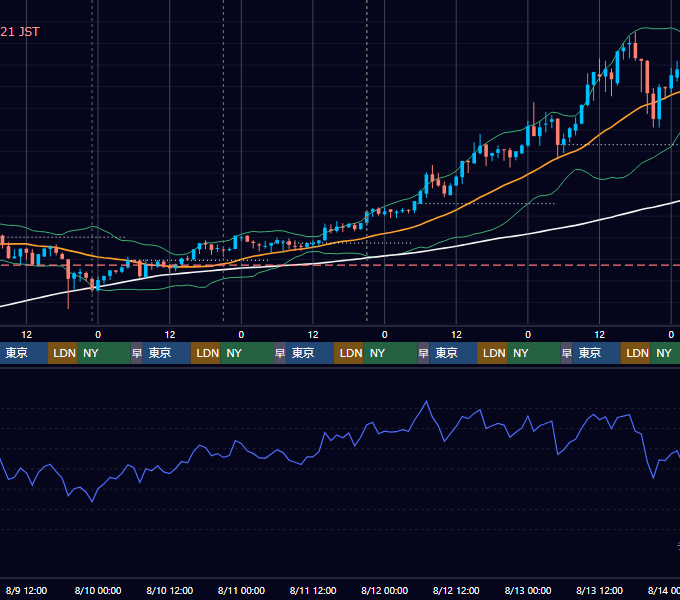Viewport: 680px width, 600px height.
Task: Select the 8/13 東京 session block
Action: [596, 353]
